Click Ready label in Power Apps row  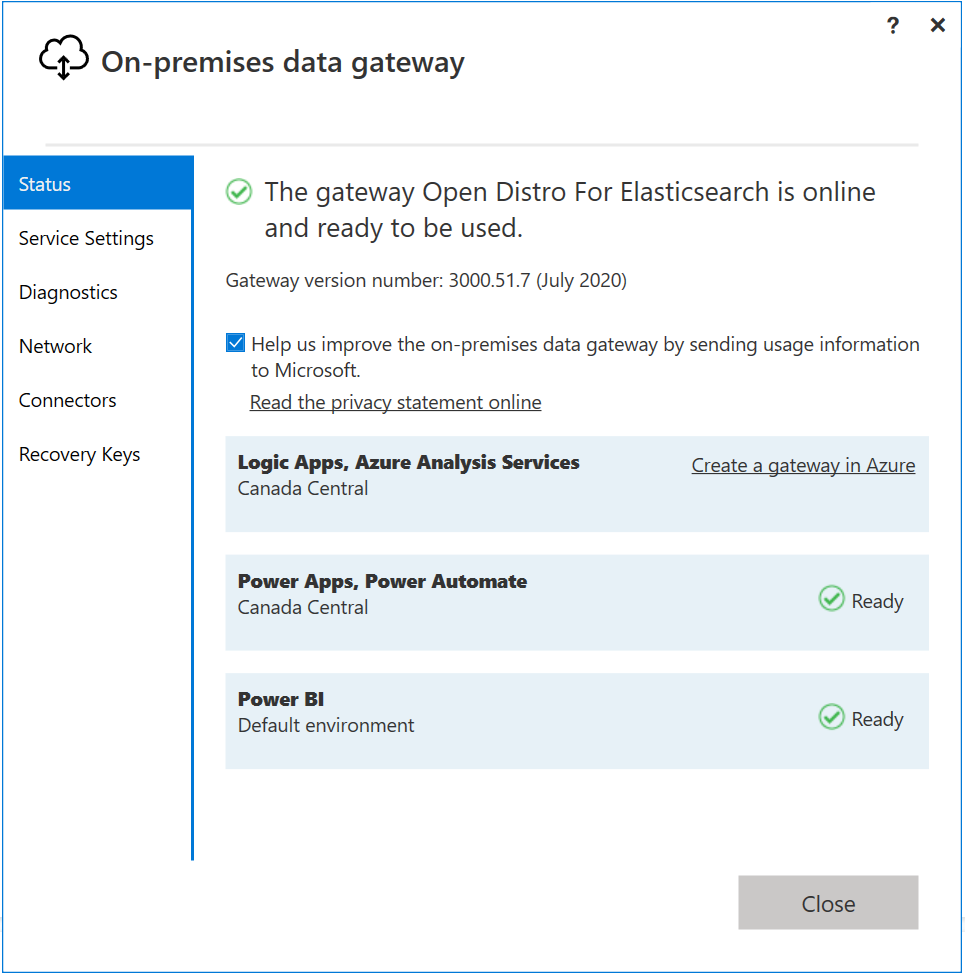877,601
